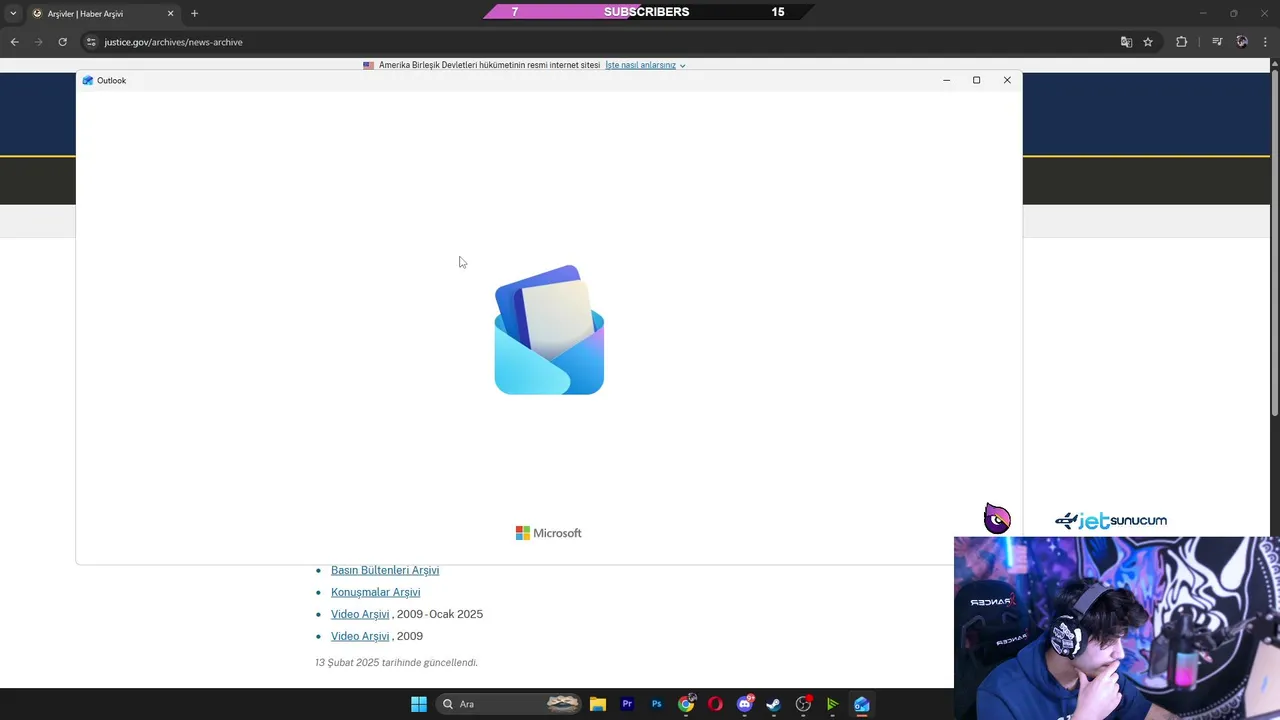Open Chrome media controls icon
This screenshot has height=720, width=1280.
(x=1217, y=42)
